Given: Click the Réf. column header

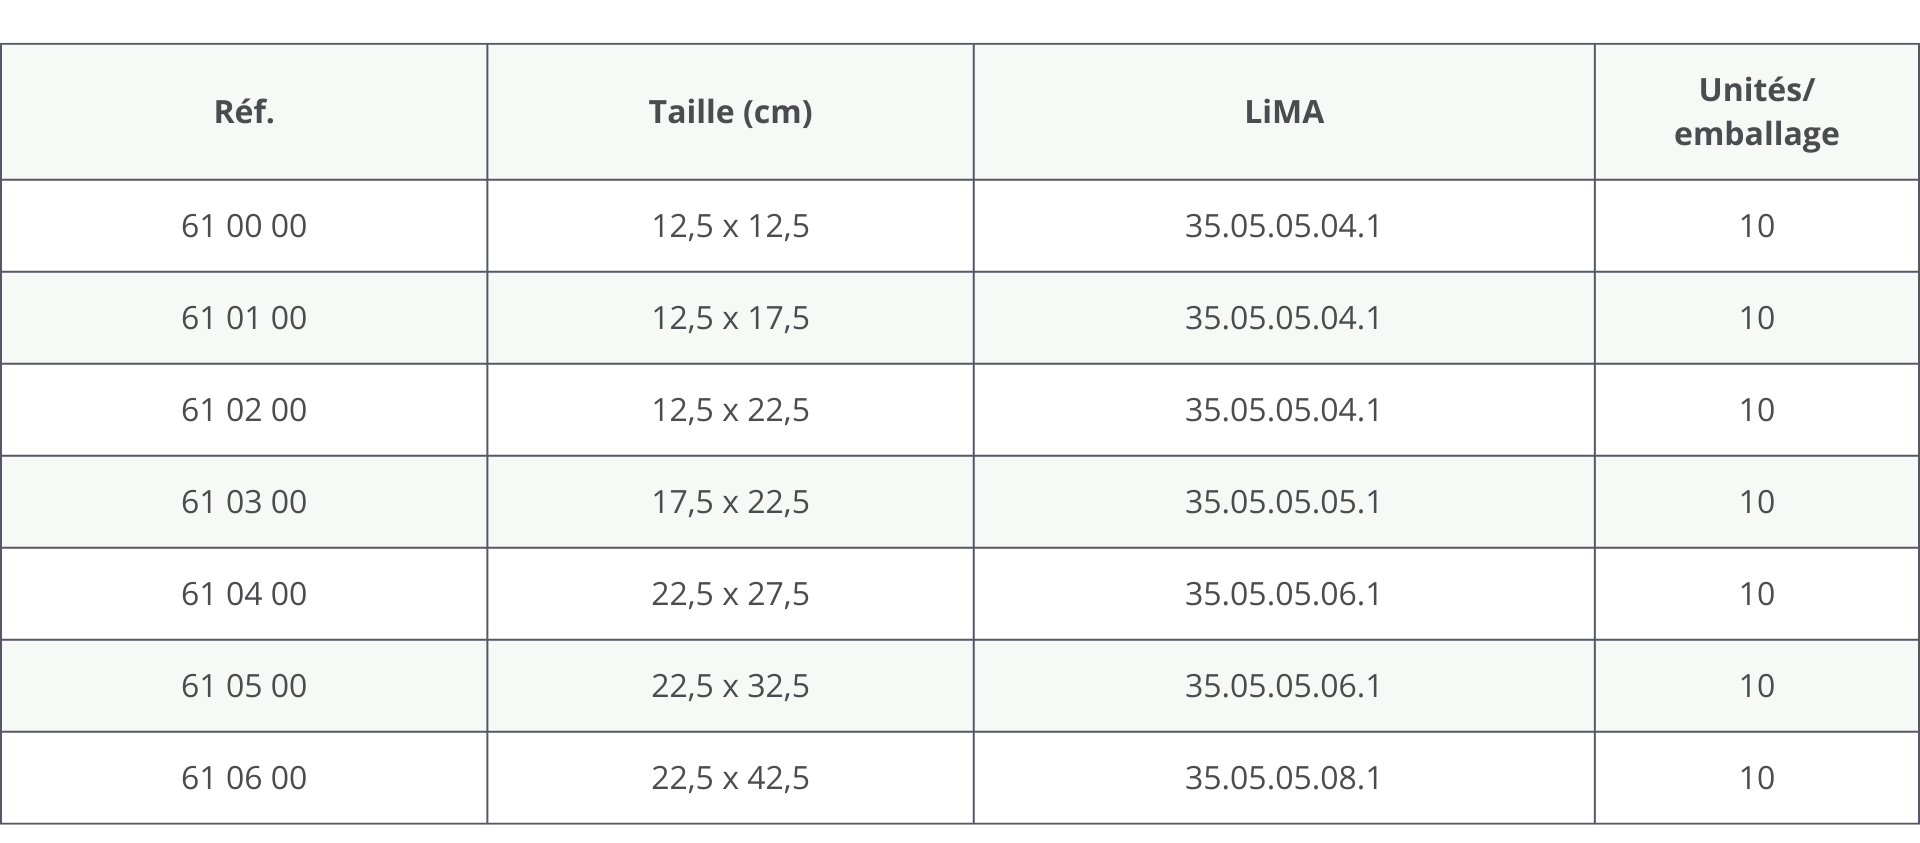Looking at the screenshot, I should click(x=244, y=112).
